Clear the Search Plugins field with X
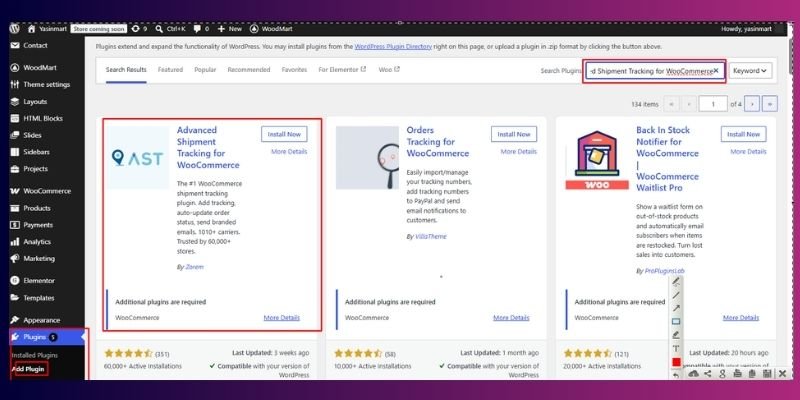This screenshot has width=800, height=400. click(x=716, y=71)
